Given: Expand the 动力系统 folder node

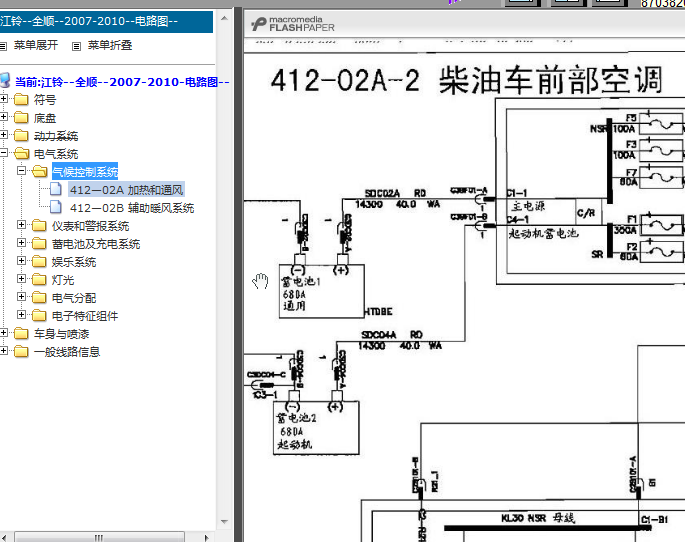Looking at the screenshot, I should (x=3, y=135).
